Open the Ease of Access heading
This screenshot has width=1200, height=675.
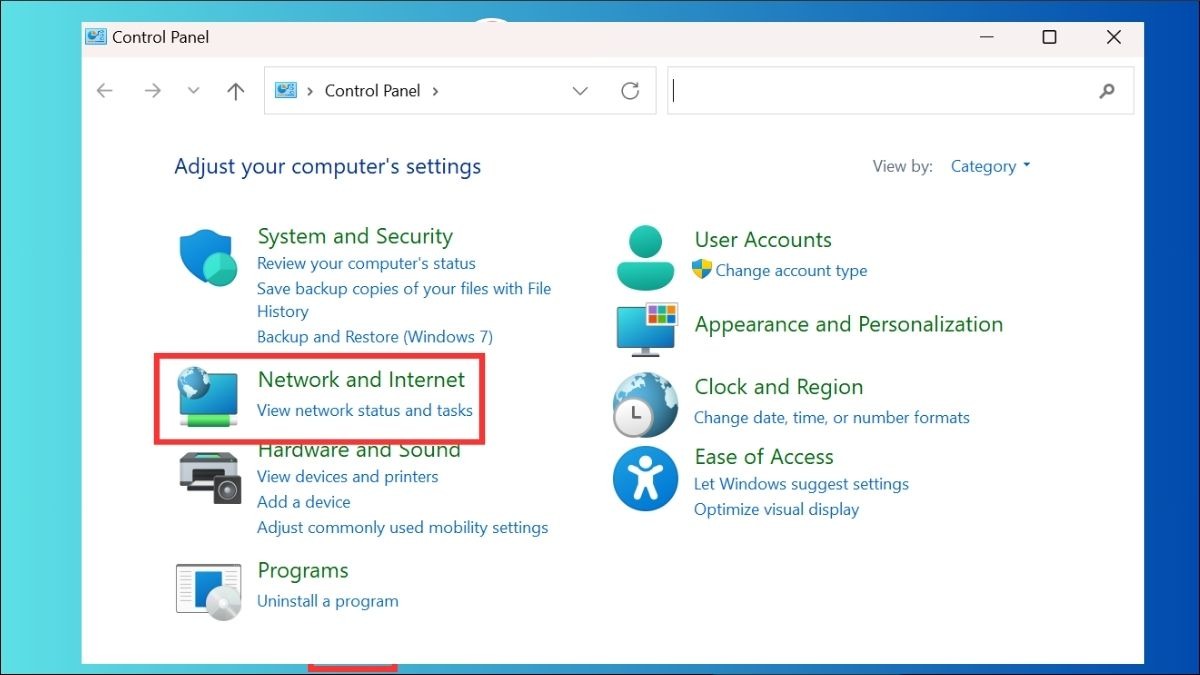[x=764, y=457]
